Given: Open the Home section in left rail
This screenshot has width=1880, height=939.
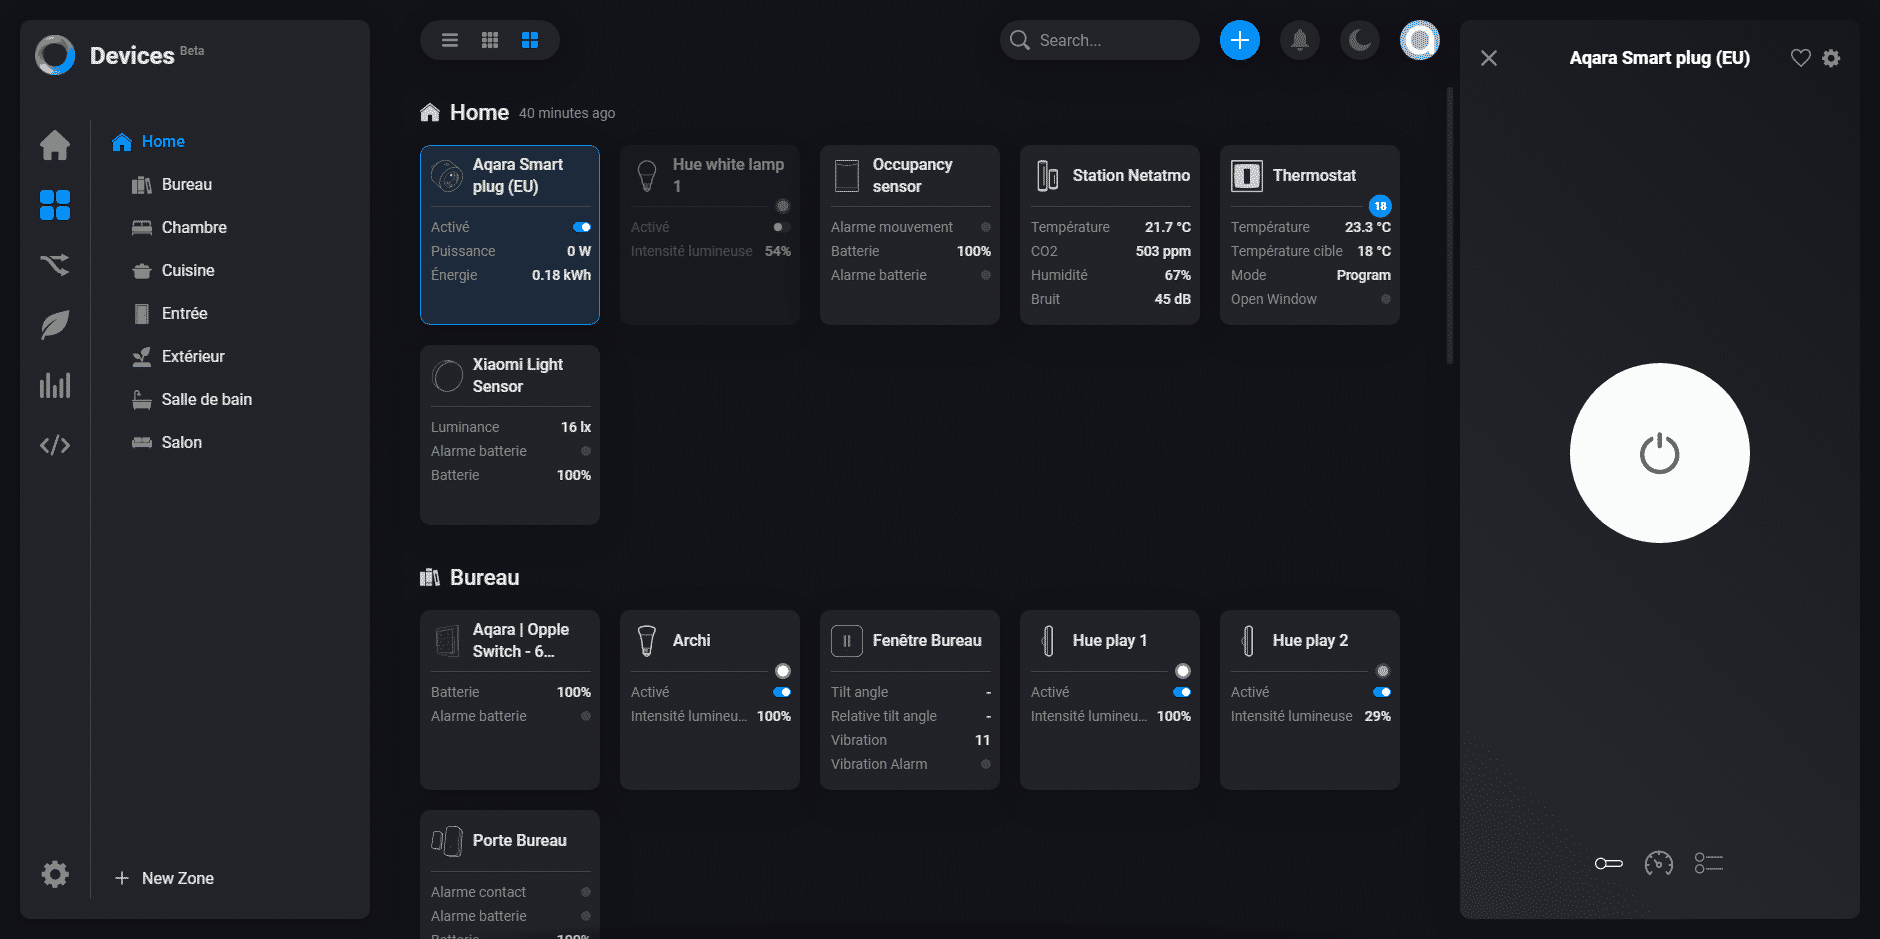Looking at the screenshot, I should 55,145.
